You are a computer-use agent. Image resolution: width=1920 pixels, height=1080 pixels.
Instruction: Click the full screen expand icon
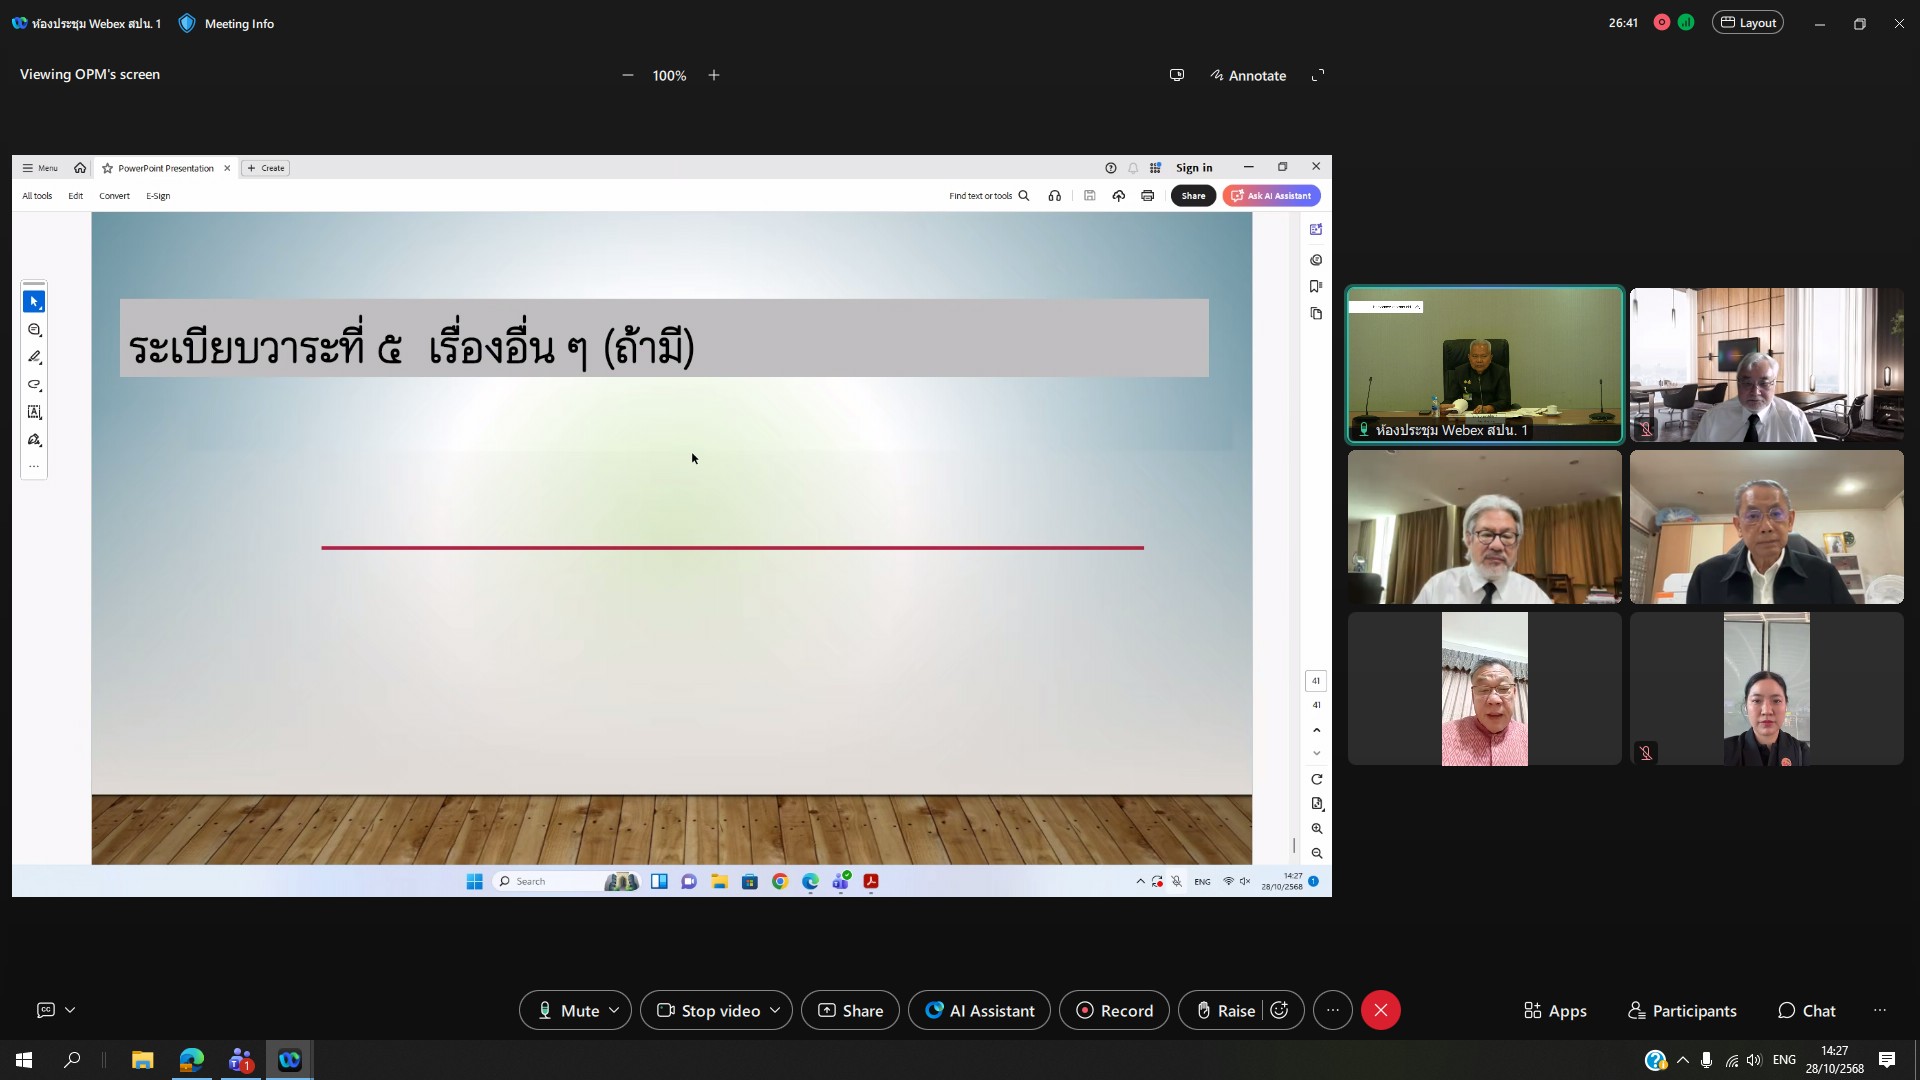(1318, 76)
